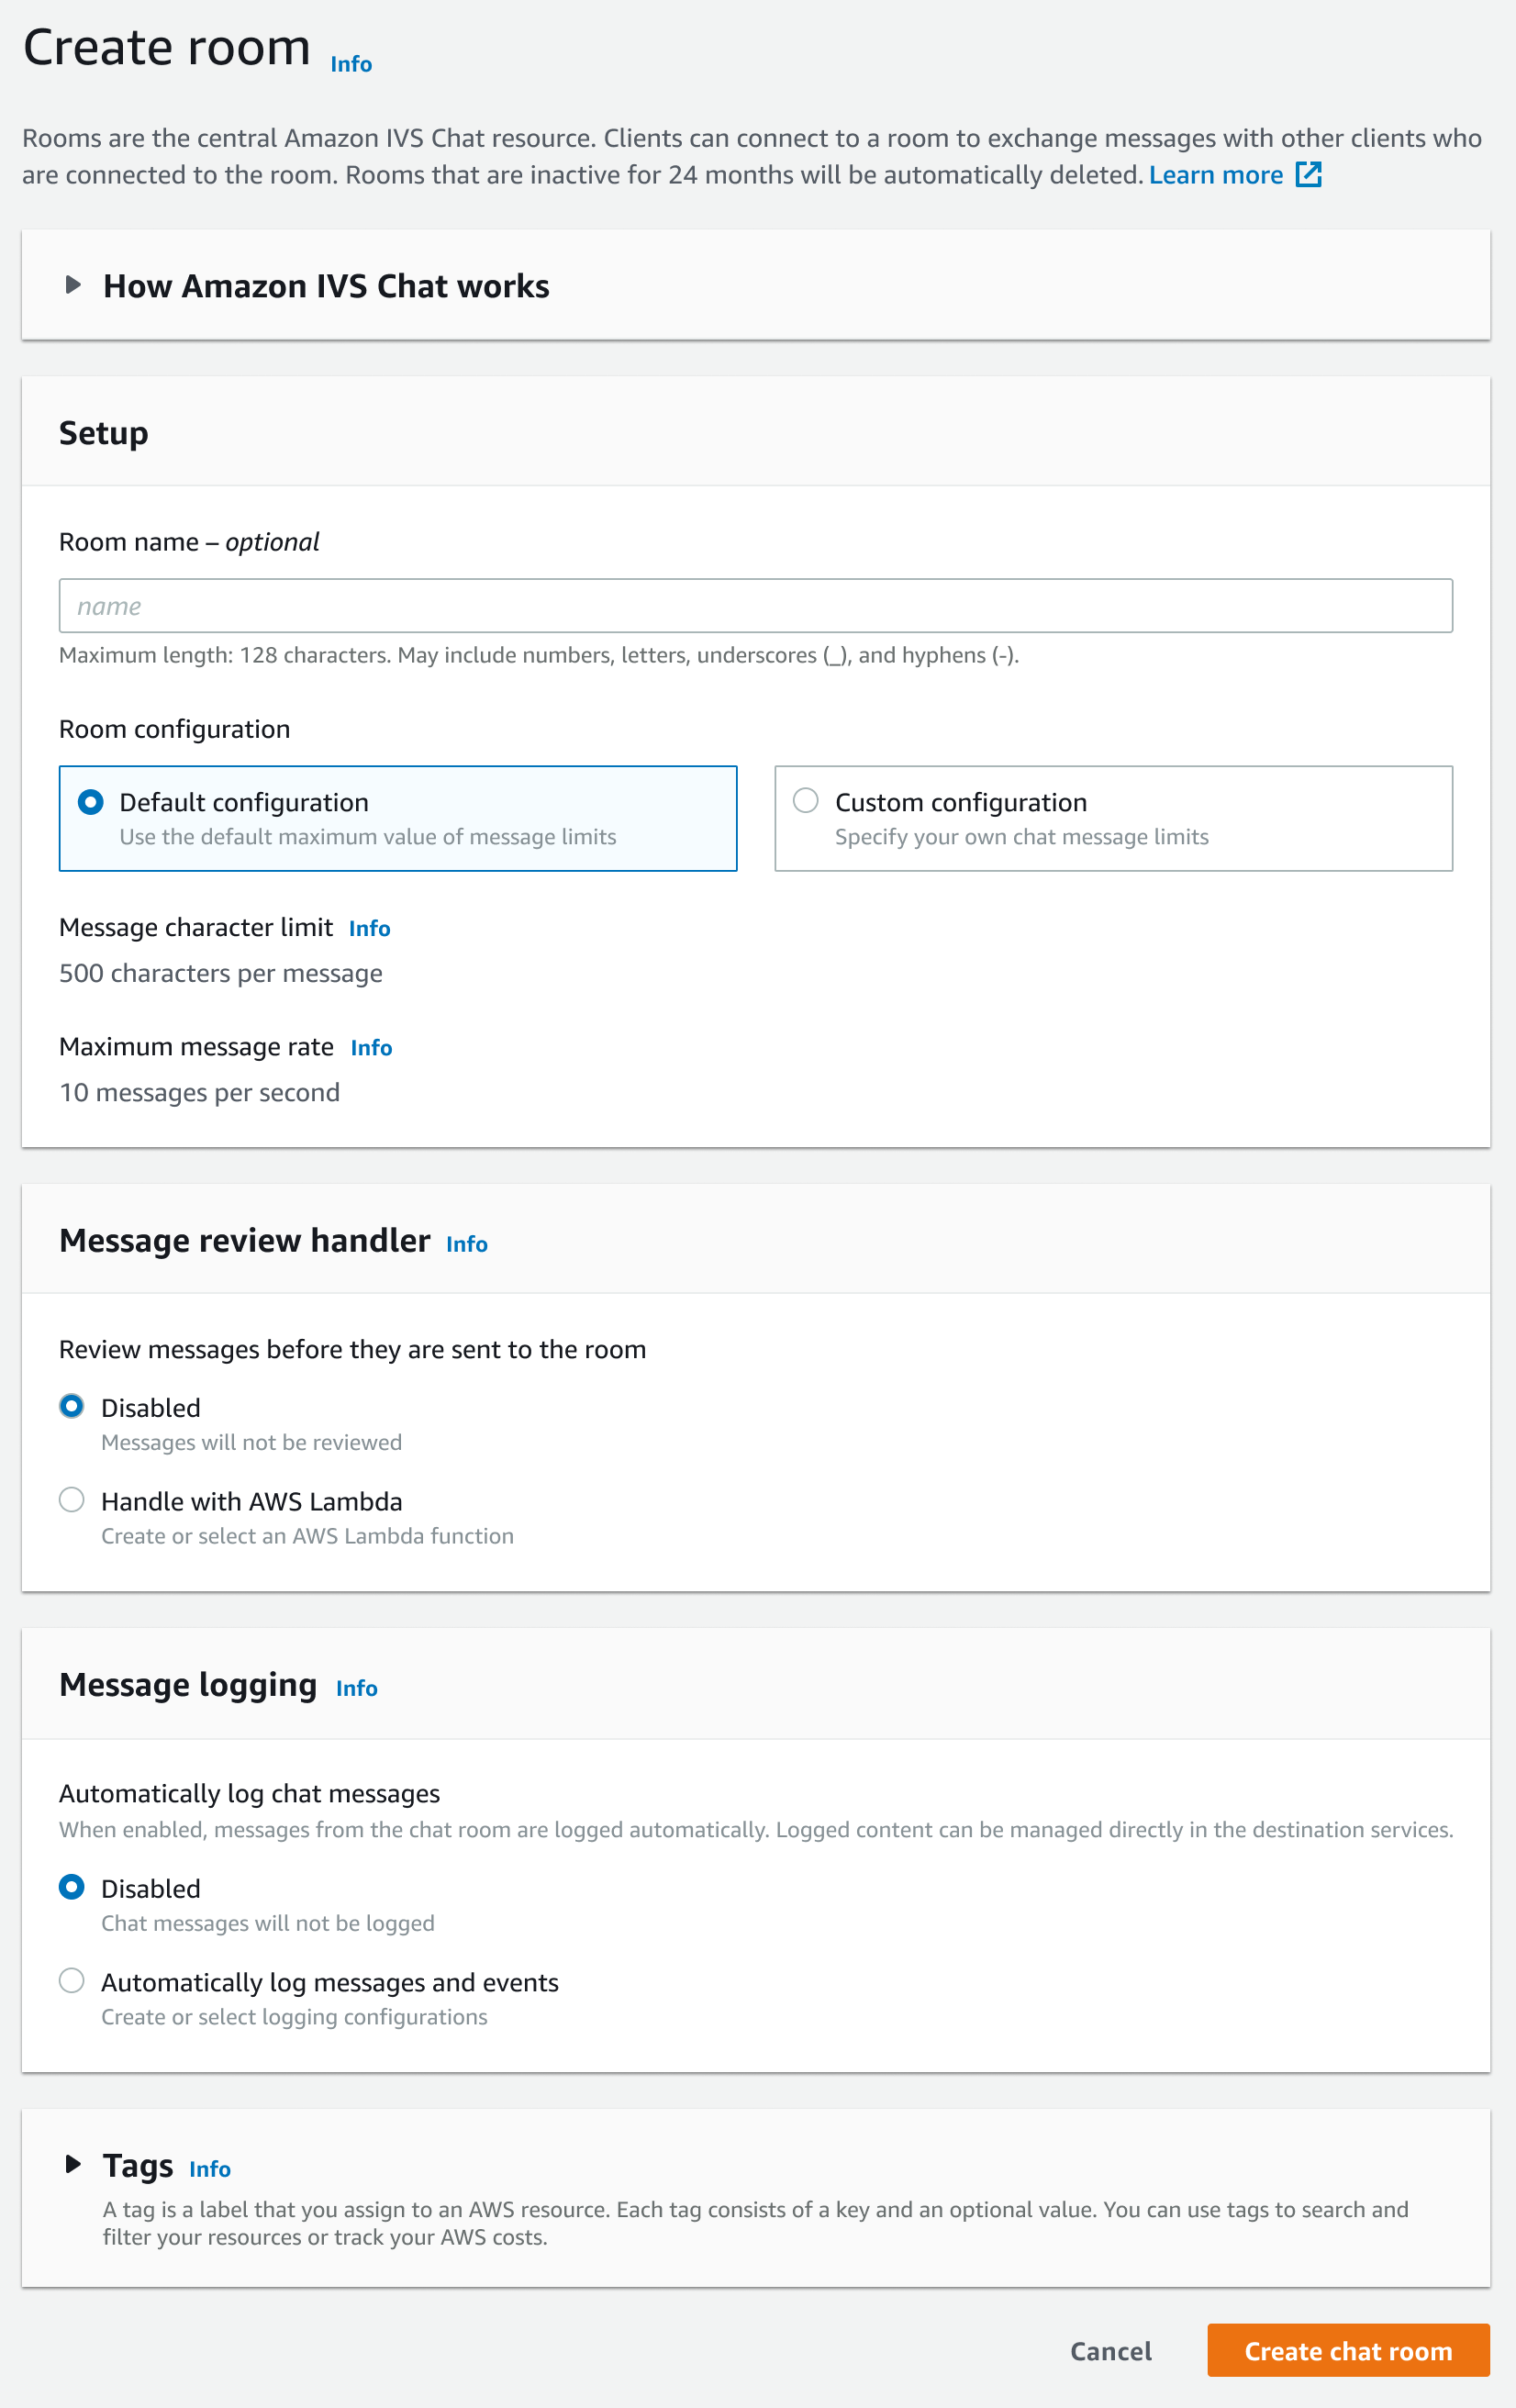Open Info for Message logging
1516x2408 pixels.
tap(356, 1688)
